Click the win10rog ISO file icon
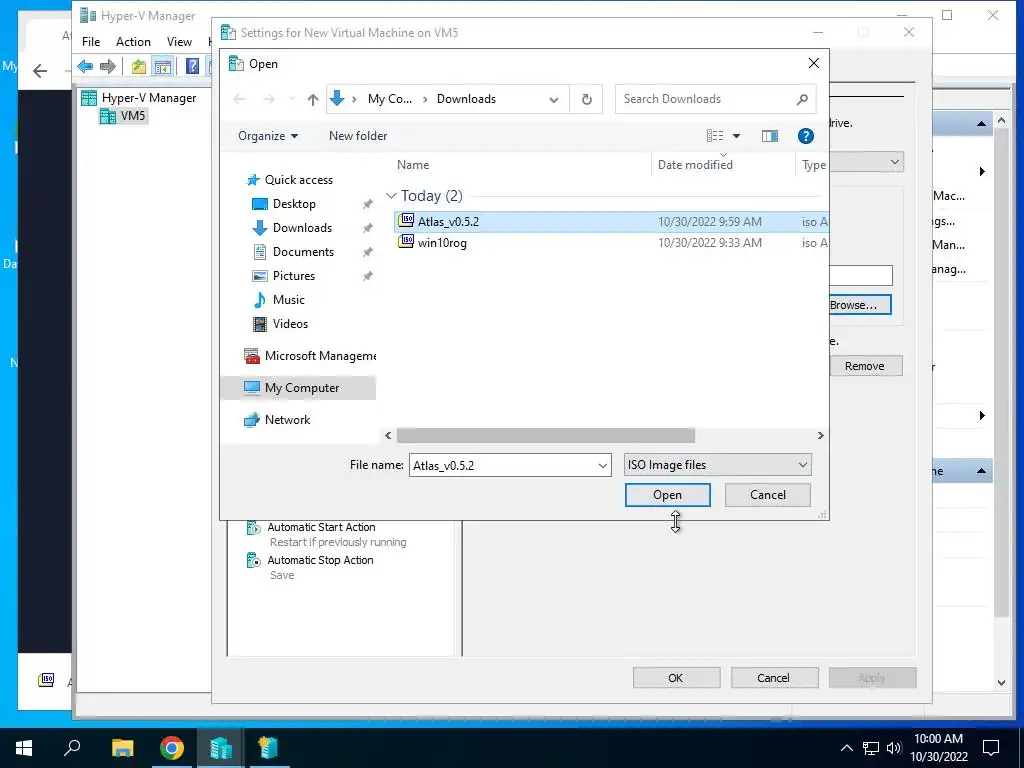 [x=406, y=242]
